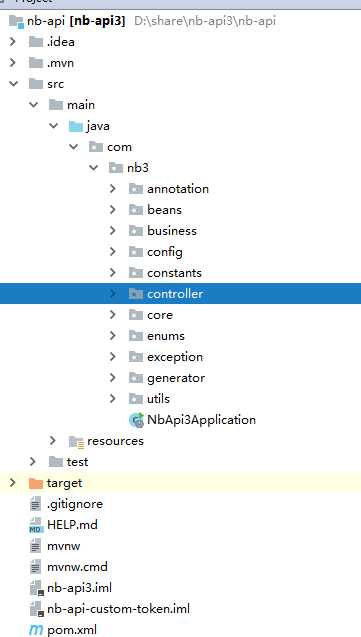
Task: Click the HELP.md markdown file icon
Action: click(36, 525)
